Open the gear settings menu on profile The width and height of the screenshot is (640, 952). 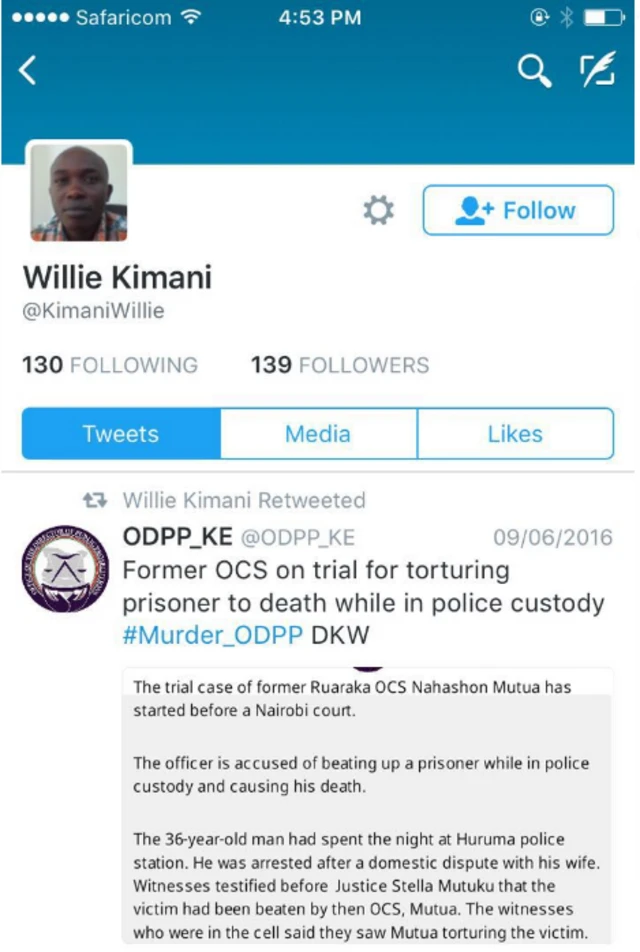pyautogui.click(x=378, y=210)
